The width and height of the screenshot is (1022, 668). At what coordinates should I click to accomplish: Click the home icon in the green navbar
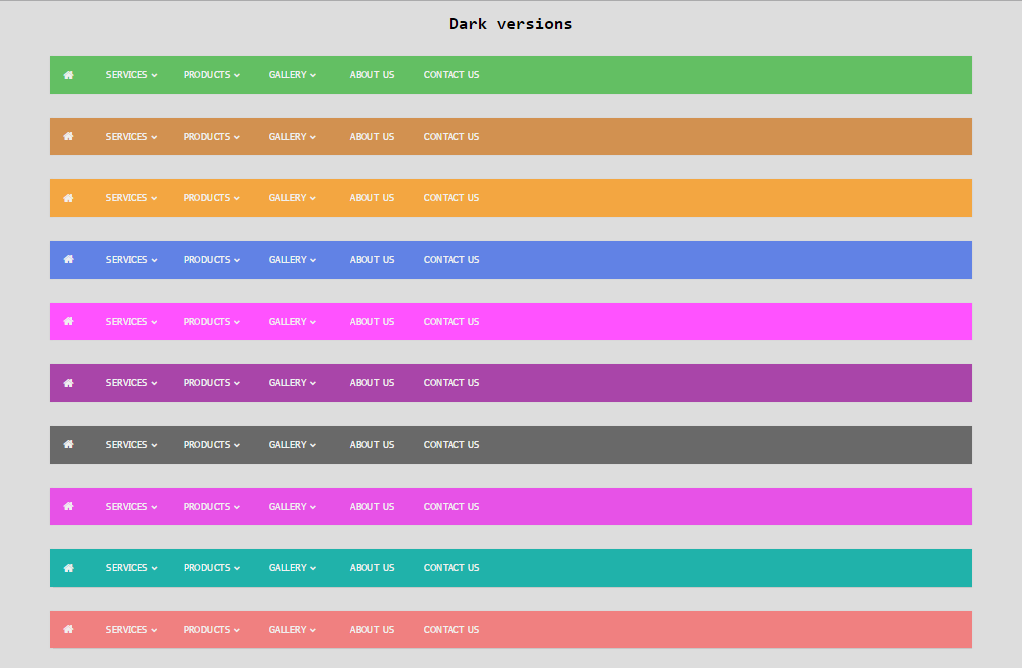(x=68, y=75)
